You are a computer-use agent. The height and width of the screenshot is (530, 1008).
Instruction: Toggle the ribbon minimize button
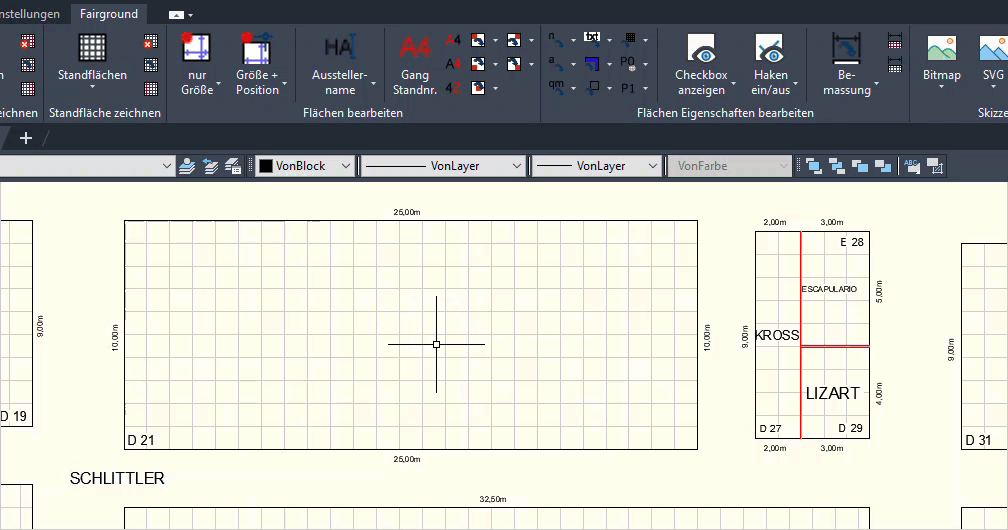176,15
